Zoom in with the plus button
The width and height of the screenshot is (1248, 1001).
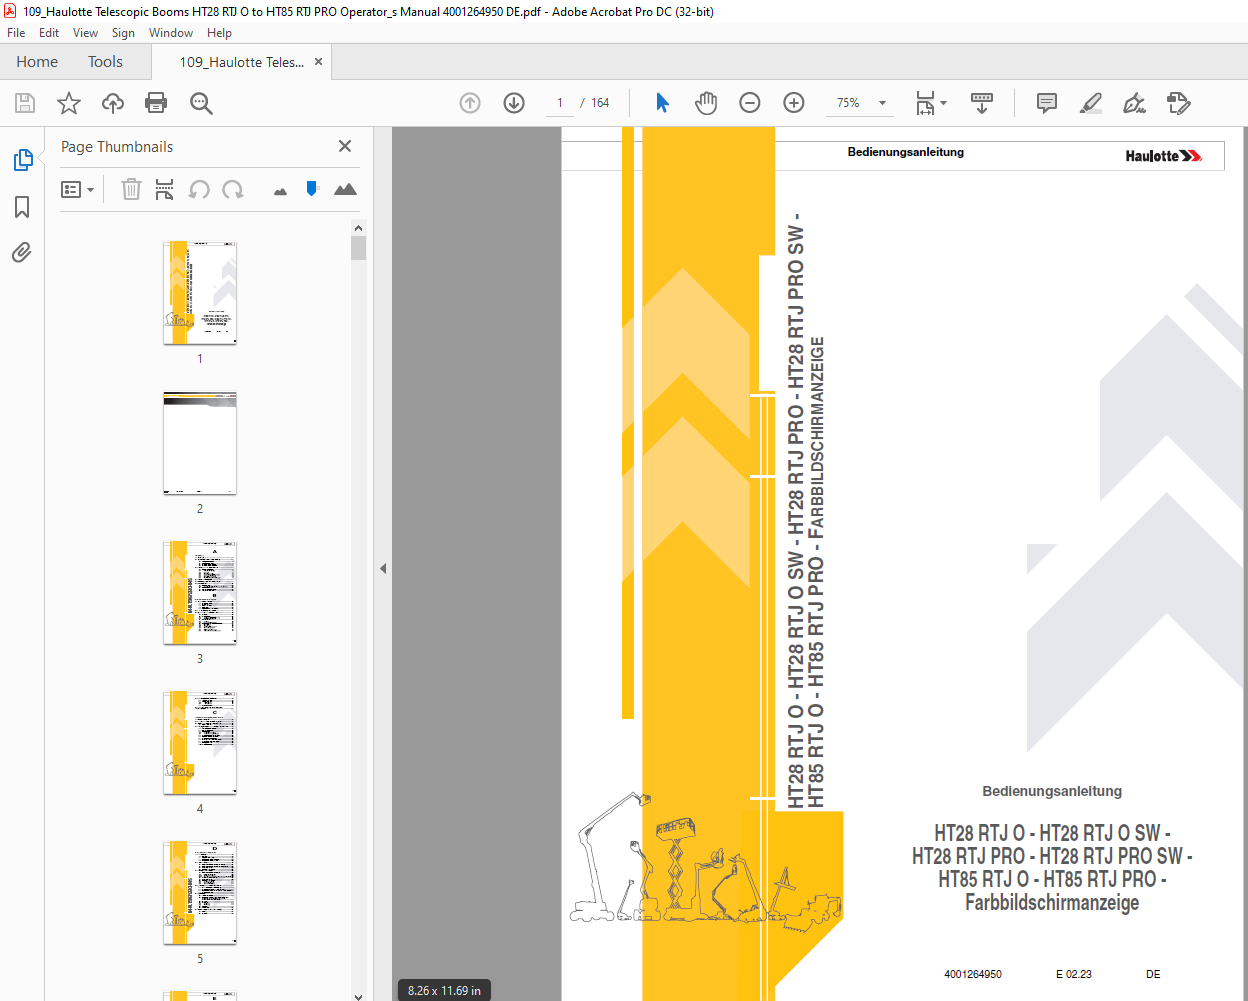tap(794, 103)
